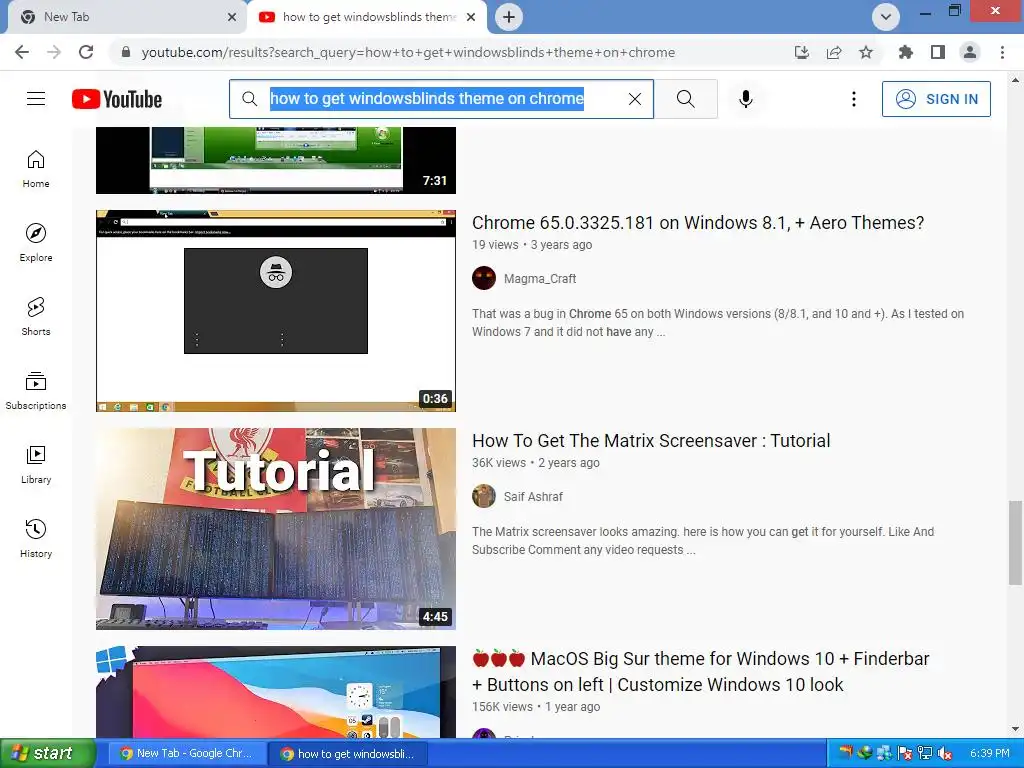Visit the Saif Ashraf channel

point(533,497)
